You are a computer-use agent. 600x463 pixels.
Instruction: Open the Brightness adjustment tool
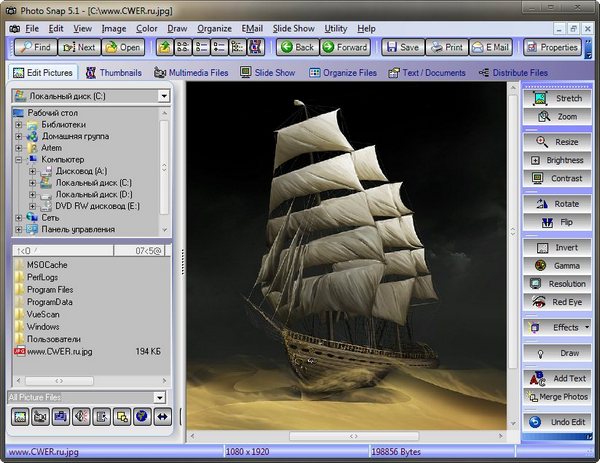pos(558,160)
